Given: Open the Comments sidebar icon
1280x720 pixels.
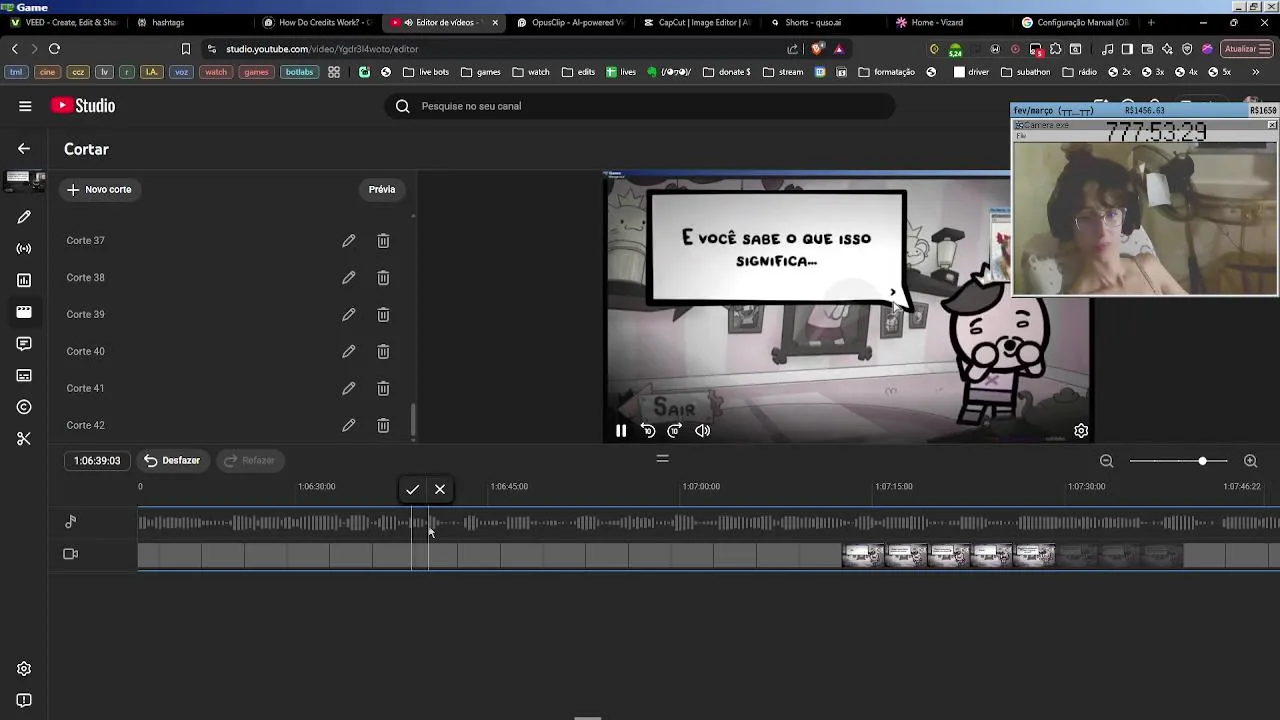Looking at the screenshot, I should coord(24,344).
